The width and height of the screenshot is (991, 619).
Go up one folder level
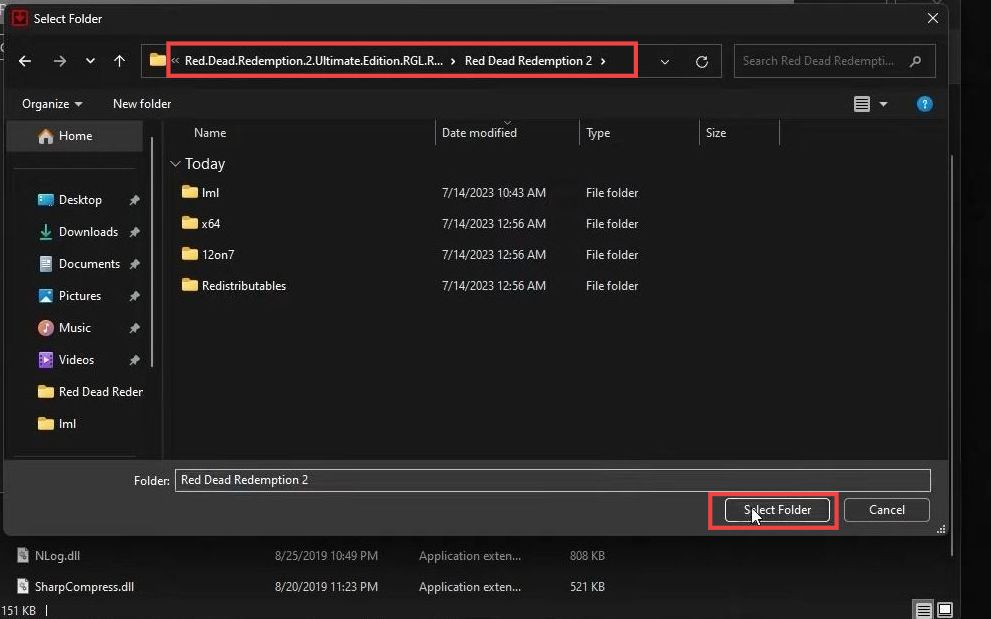tap(119, 61)
